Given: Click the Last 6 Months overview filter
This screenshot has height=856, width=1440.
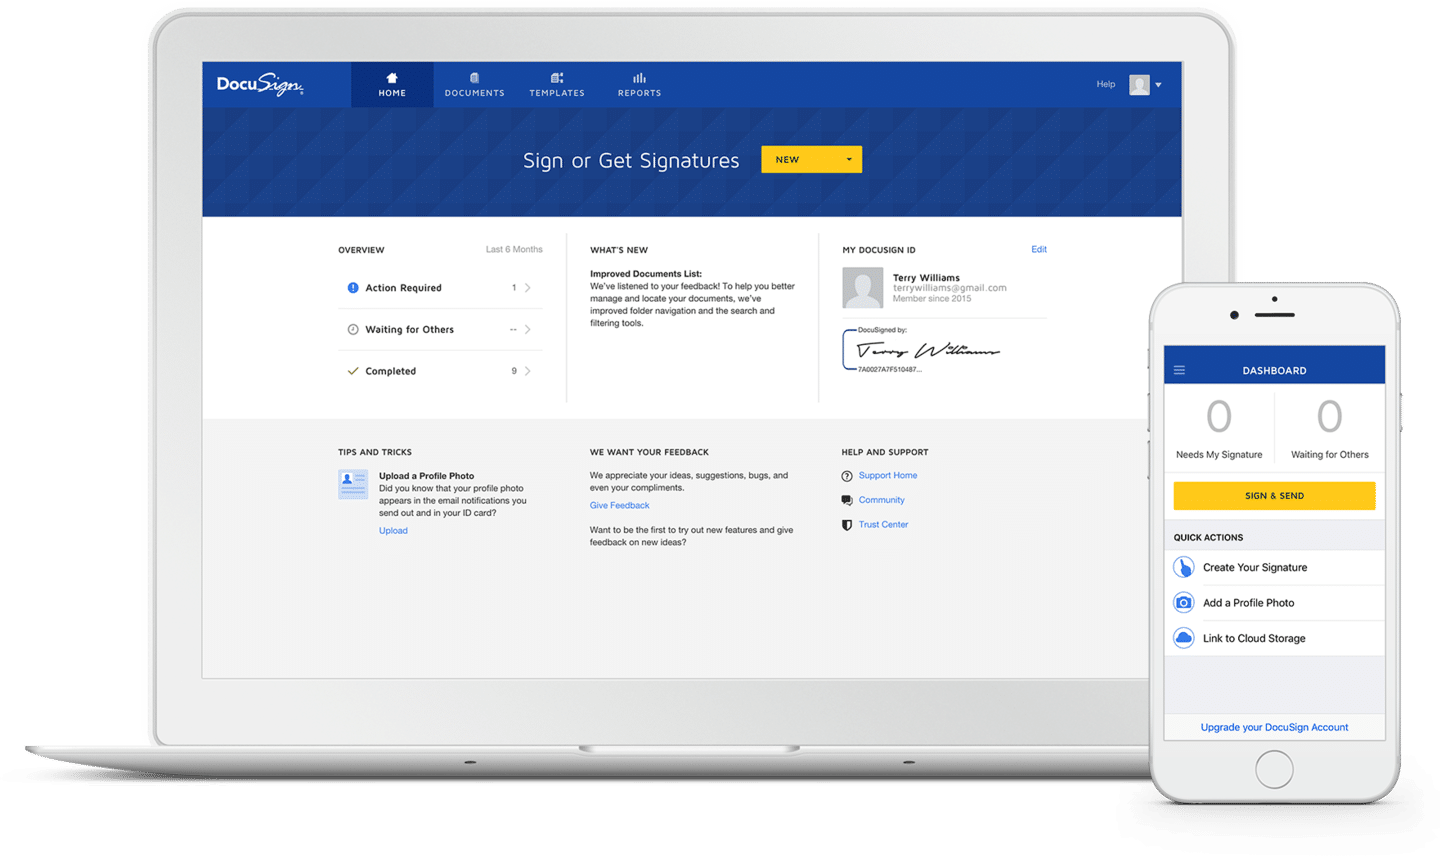Looking at the screenshot, I should click(x=514, y=250).
